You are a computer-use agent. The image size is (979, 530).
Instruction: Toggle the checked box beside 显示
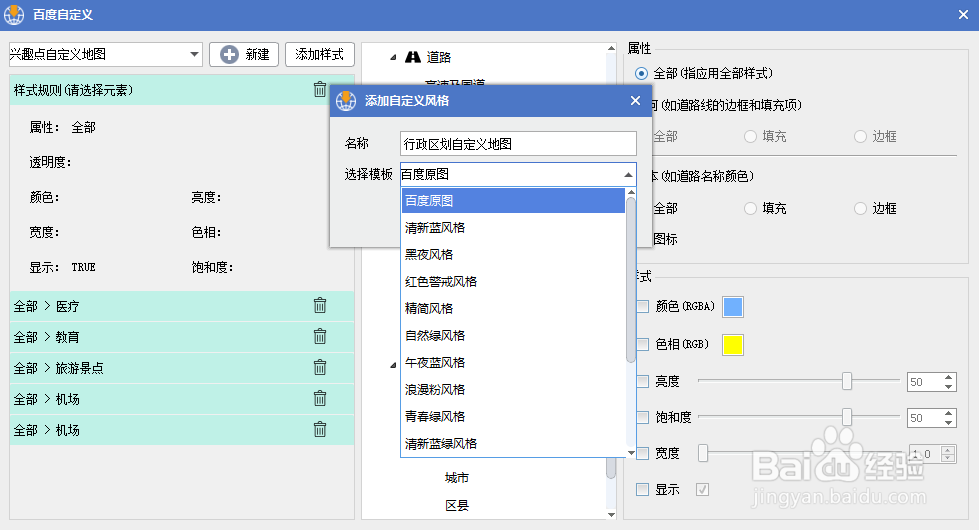[702, 489]
